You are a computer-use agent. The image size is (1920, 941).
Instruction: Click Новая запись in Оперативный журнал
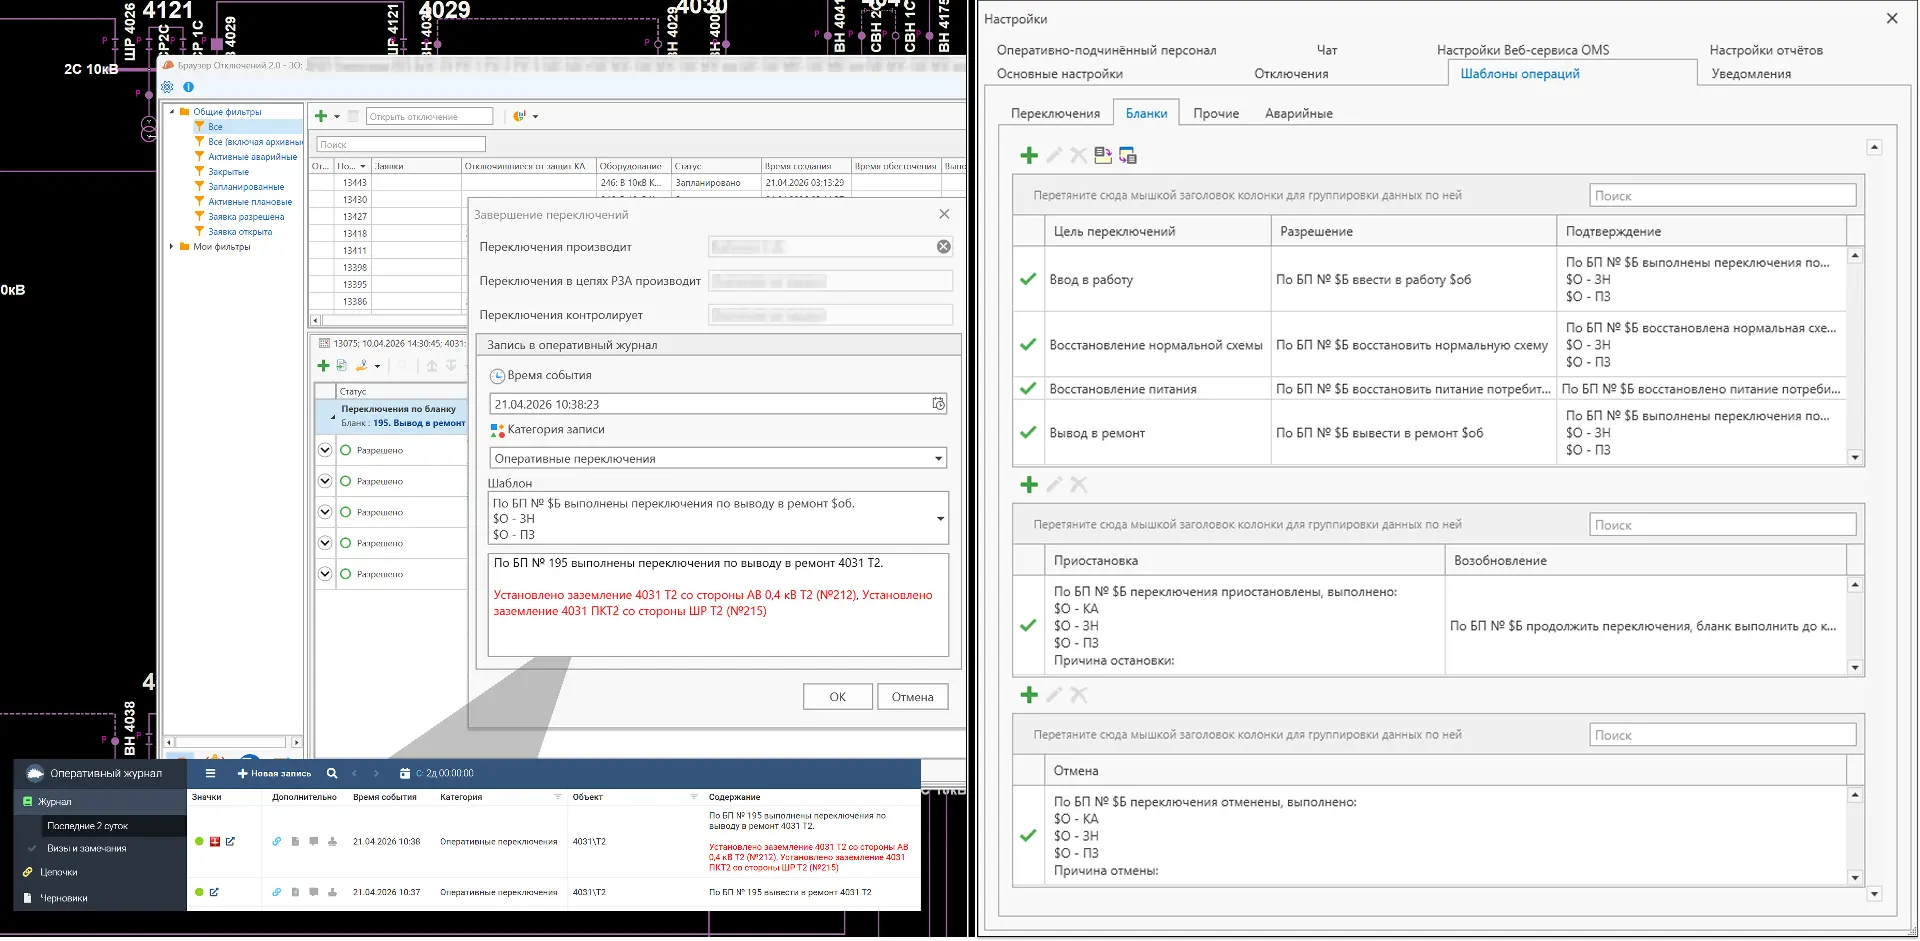tap(274, 773)
